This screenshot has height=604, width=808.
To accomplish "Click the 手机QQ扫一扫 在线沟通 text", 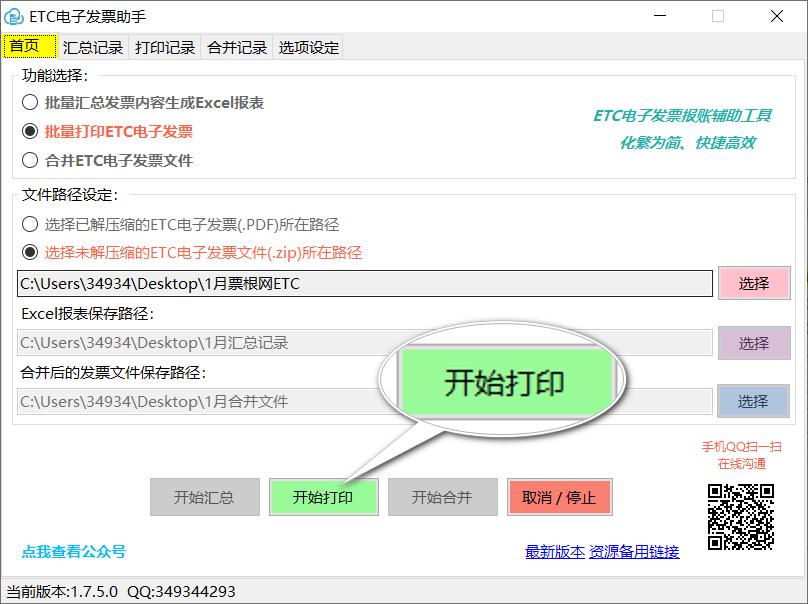I will (x=742, y=455).
